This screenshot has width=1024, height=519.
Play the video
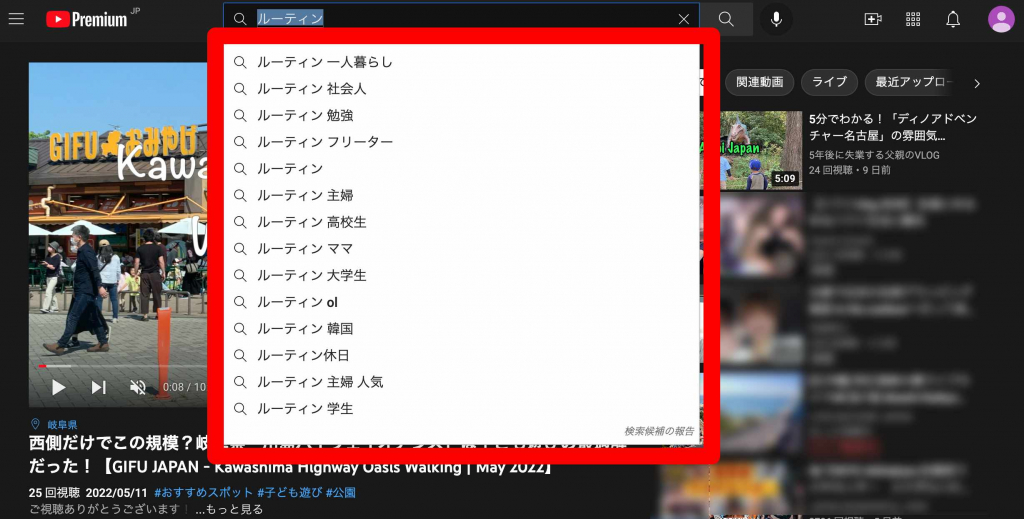59,387
